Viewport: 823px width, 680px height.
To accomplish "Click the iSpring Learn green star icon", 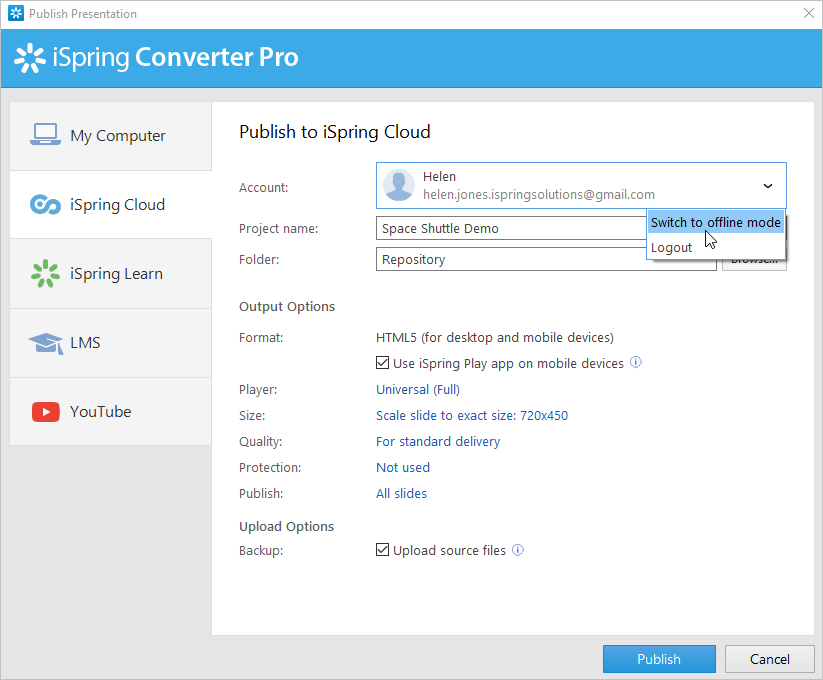I will pos(45,273).
